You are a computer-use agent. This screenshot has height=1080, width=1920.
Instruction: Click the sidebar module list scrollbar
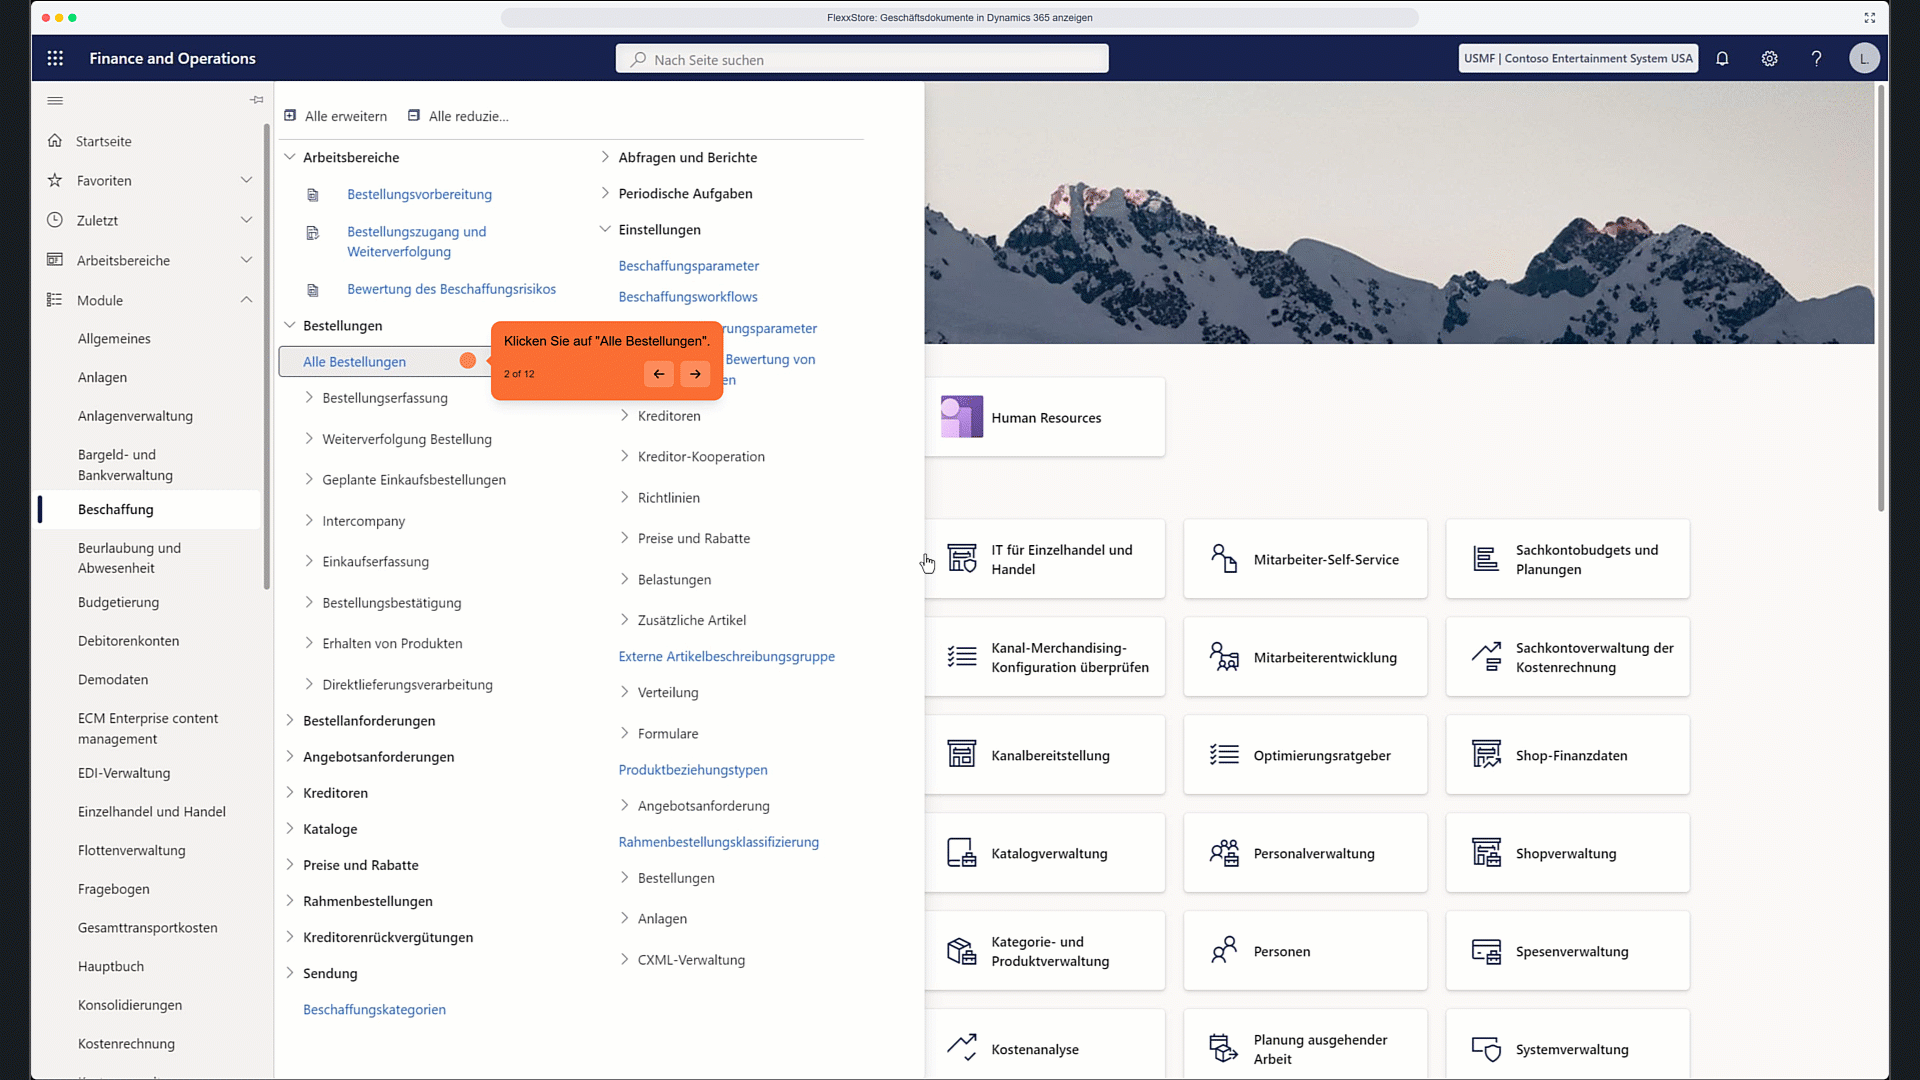[266, 356]
